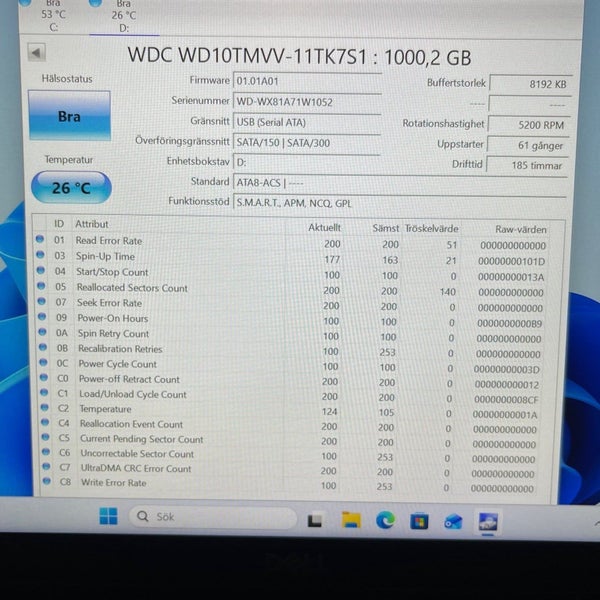Click the Serienummer field
600x600 pixels.
[307, 102]
